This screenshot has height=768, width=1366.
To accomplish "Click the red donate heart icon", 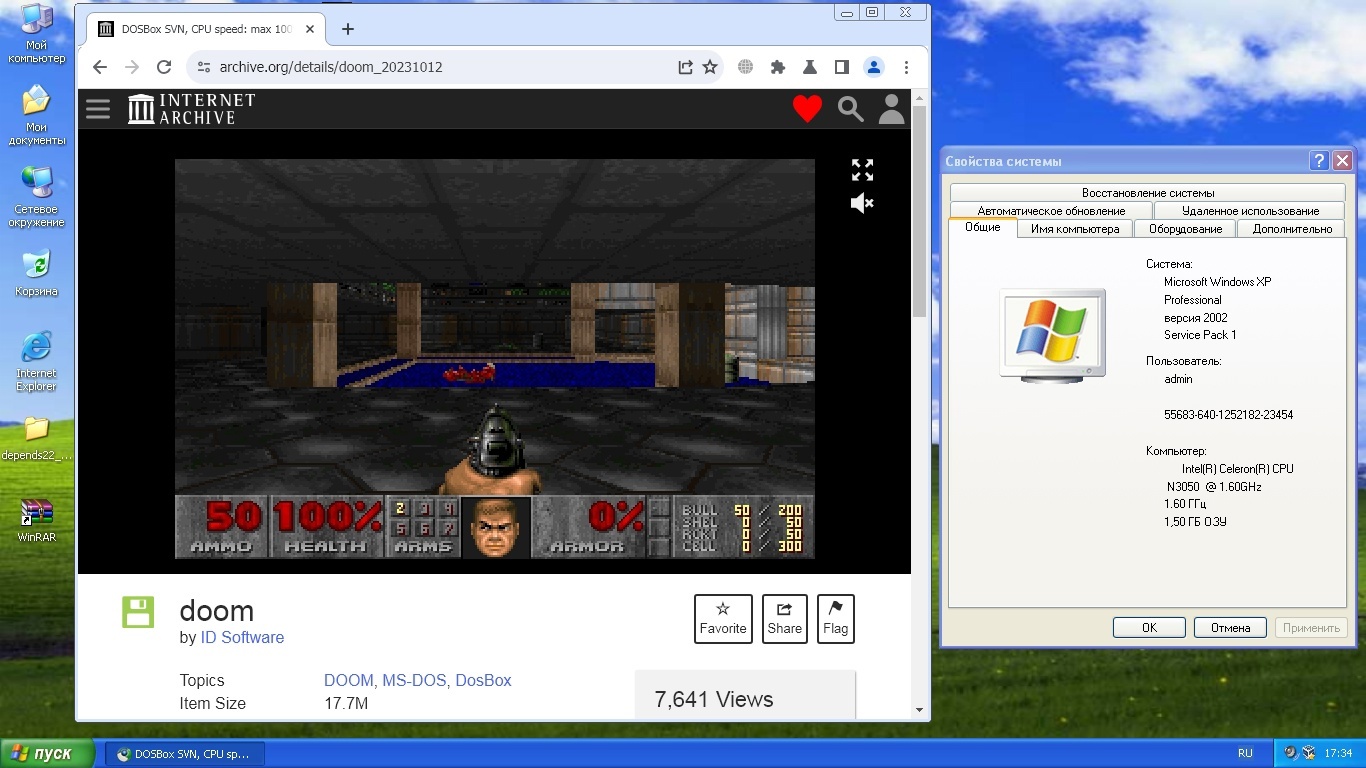I will tap(807, 109).
